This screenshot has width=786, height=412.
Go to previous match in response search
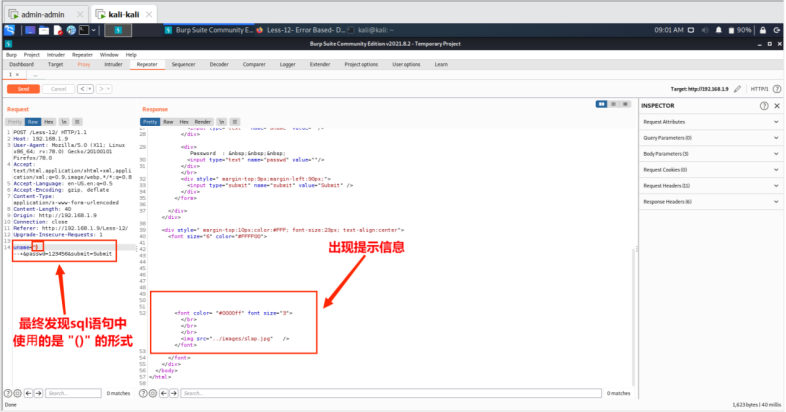pos(164,393)
